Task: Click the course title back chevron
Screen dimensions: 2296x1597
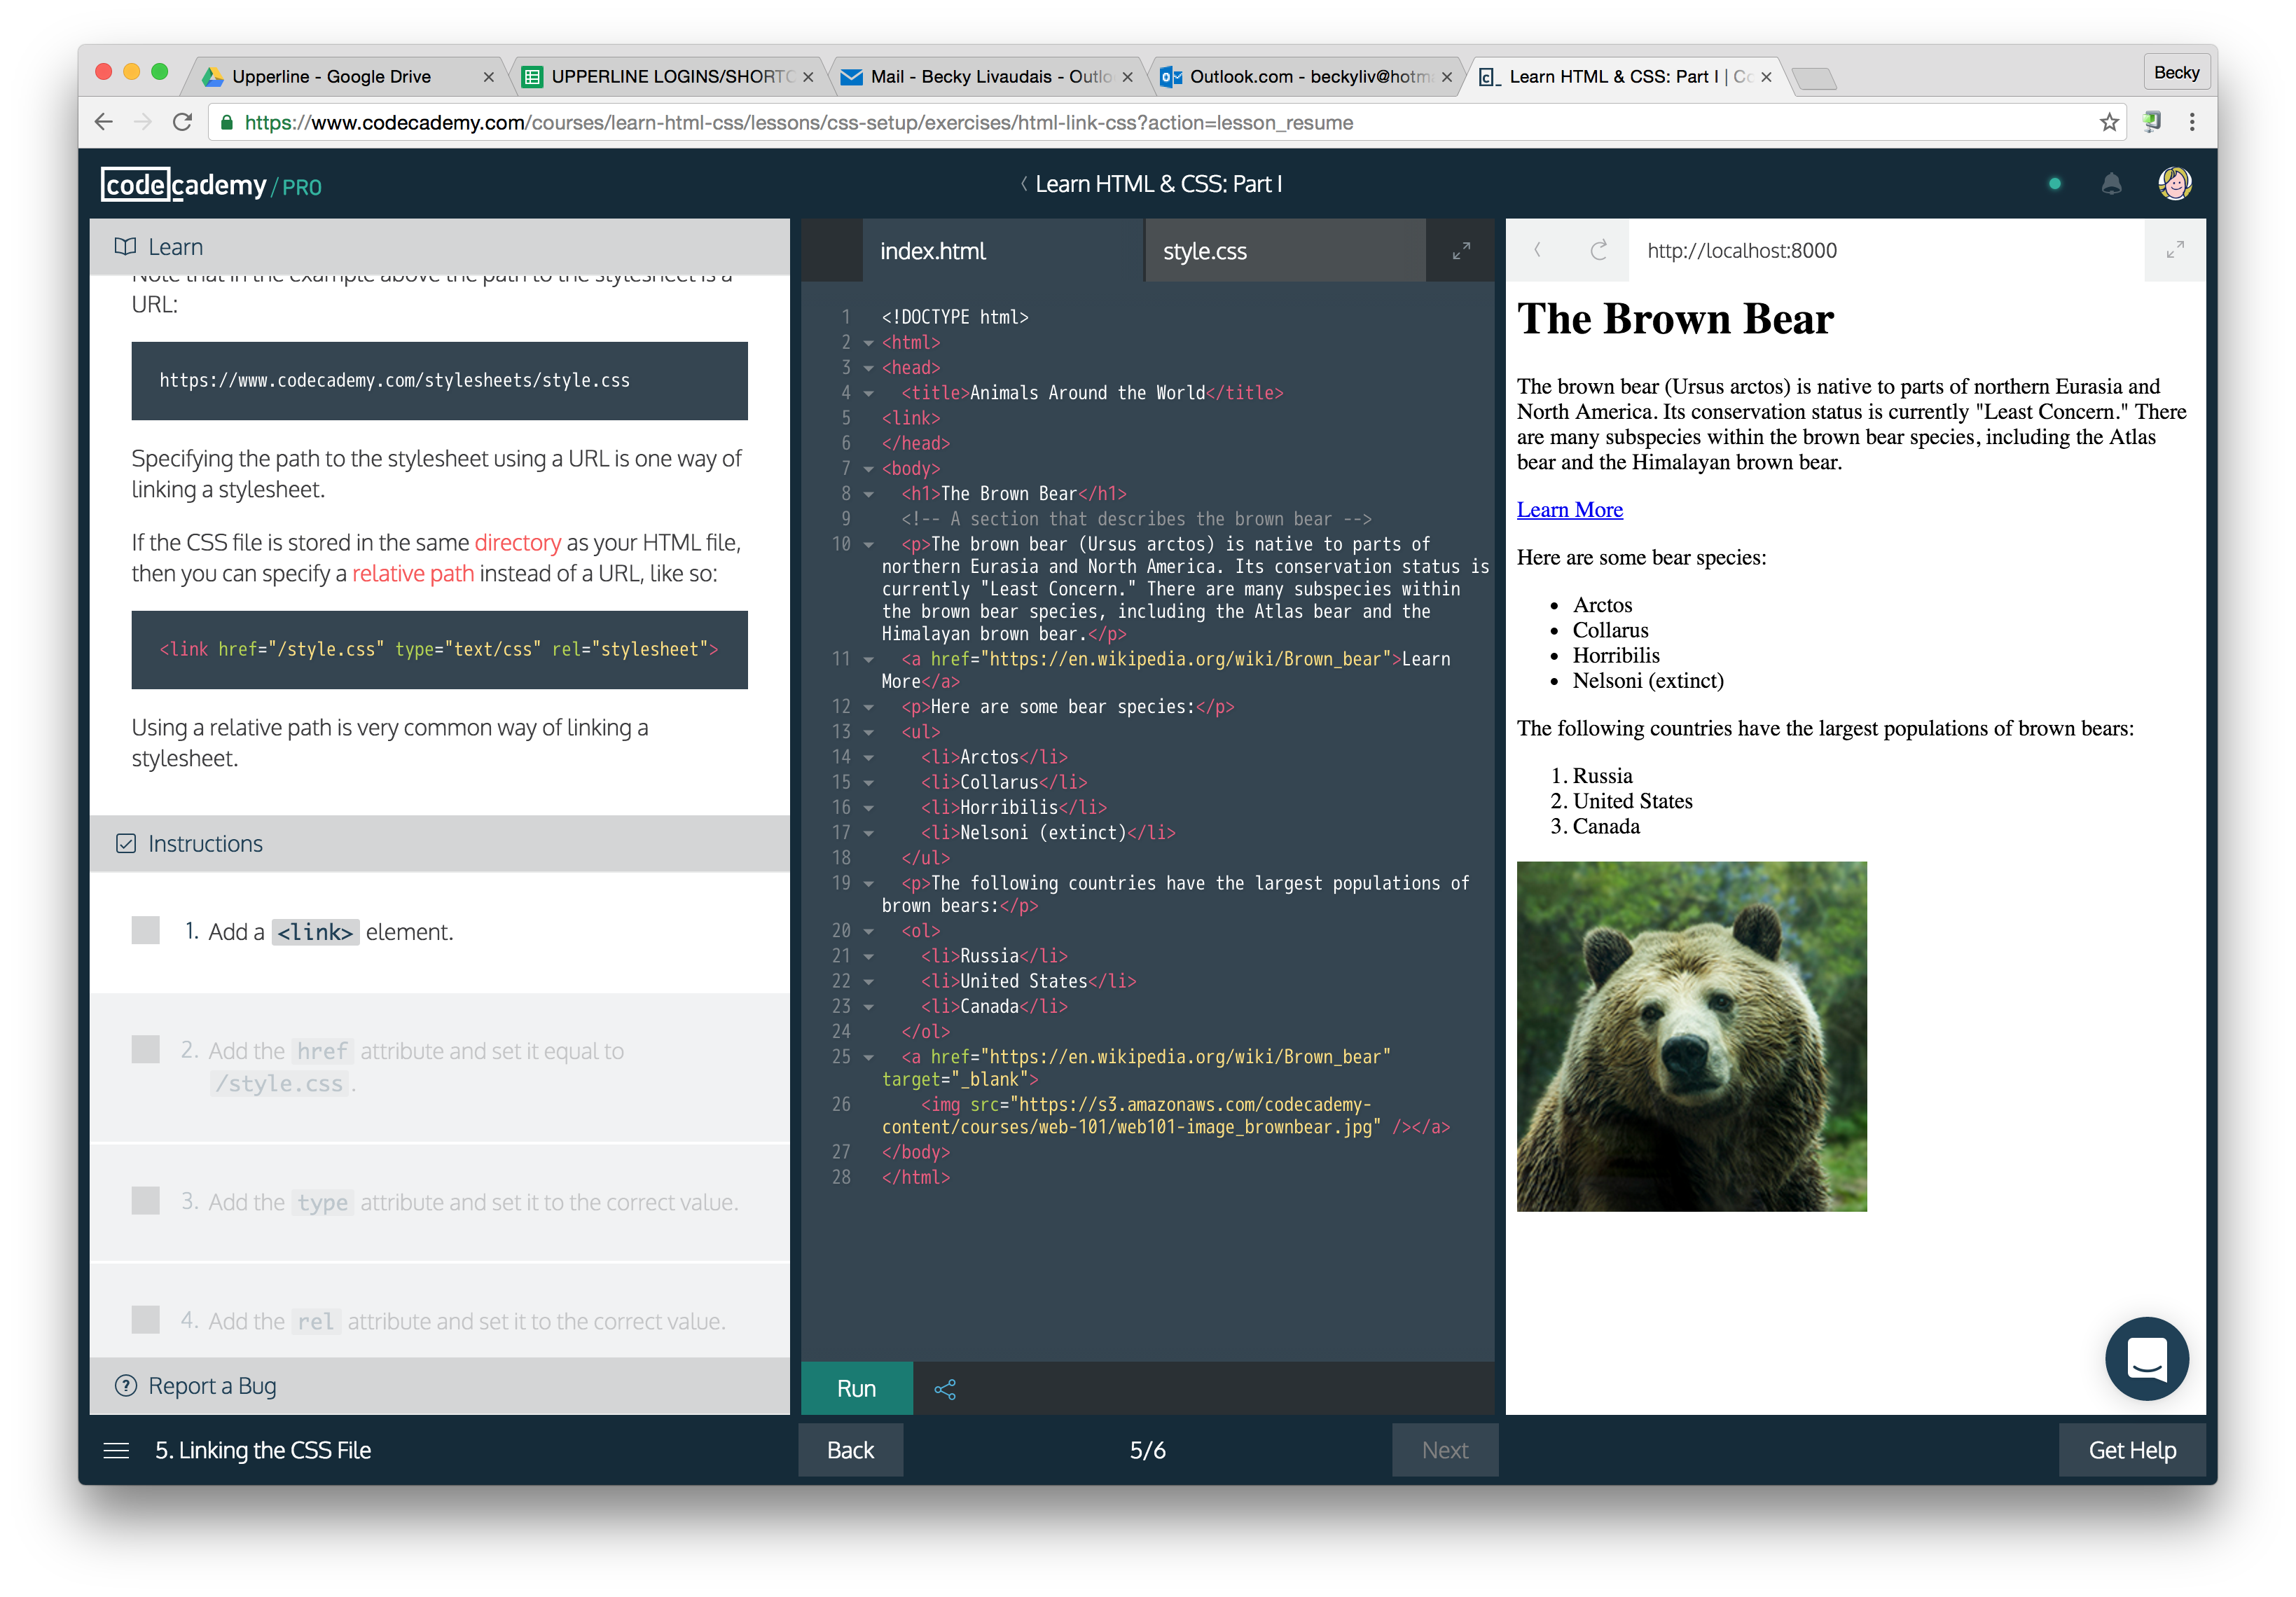Action: pyautogui.click(x=1023, y=184)
